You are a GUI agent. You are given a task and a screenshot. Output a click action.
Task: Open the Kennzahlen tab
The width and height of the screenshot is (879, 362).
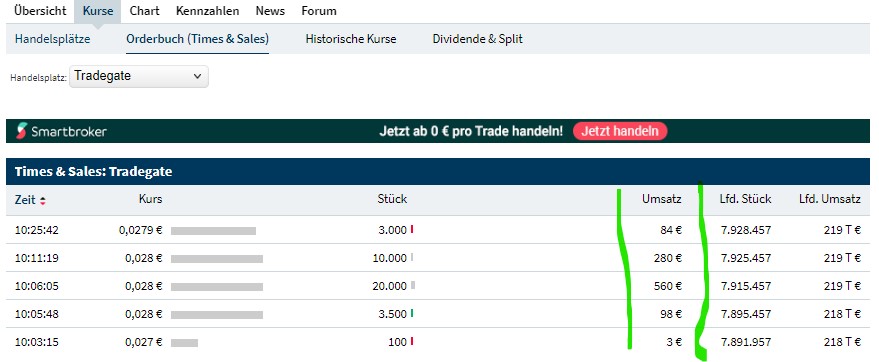pyautogui.click(x=207, y=11)
